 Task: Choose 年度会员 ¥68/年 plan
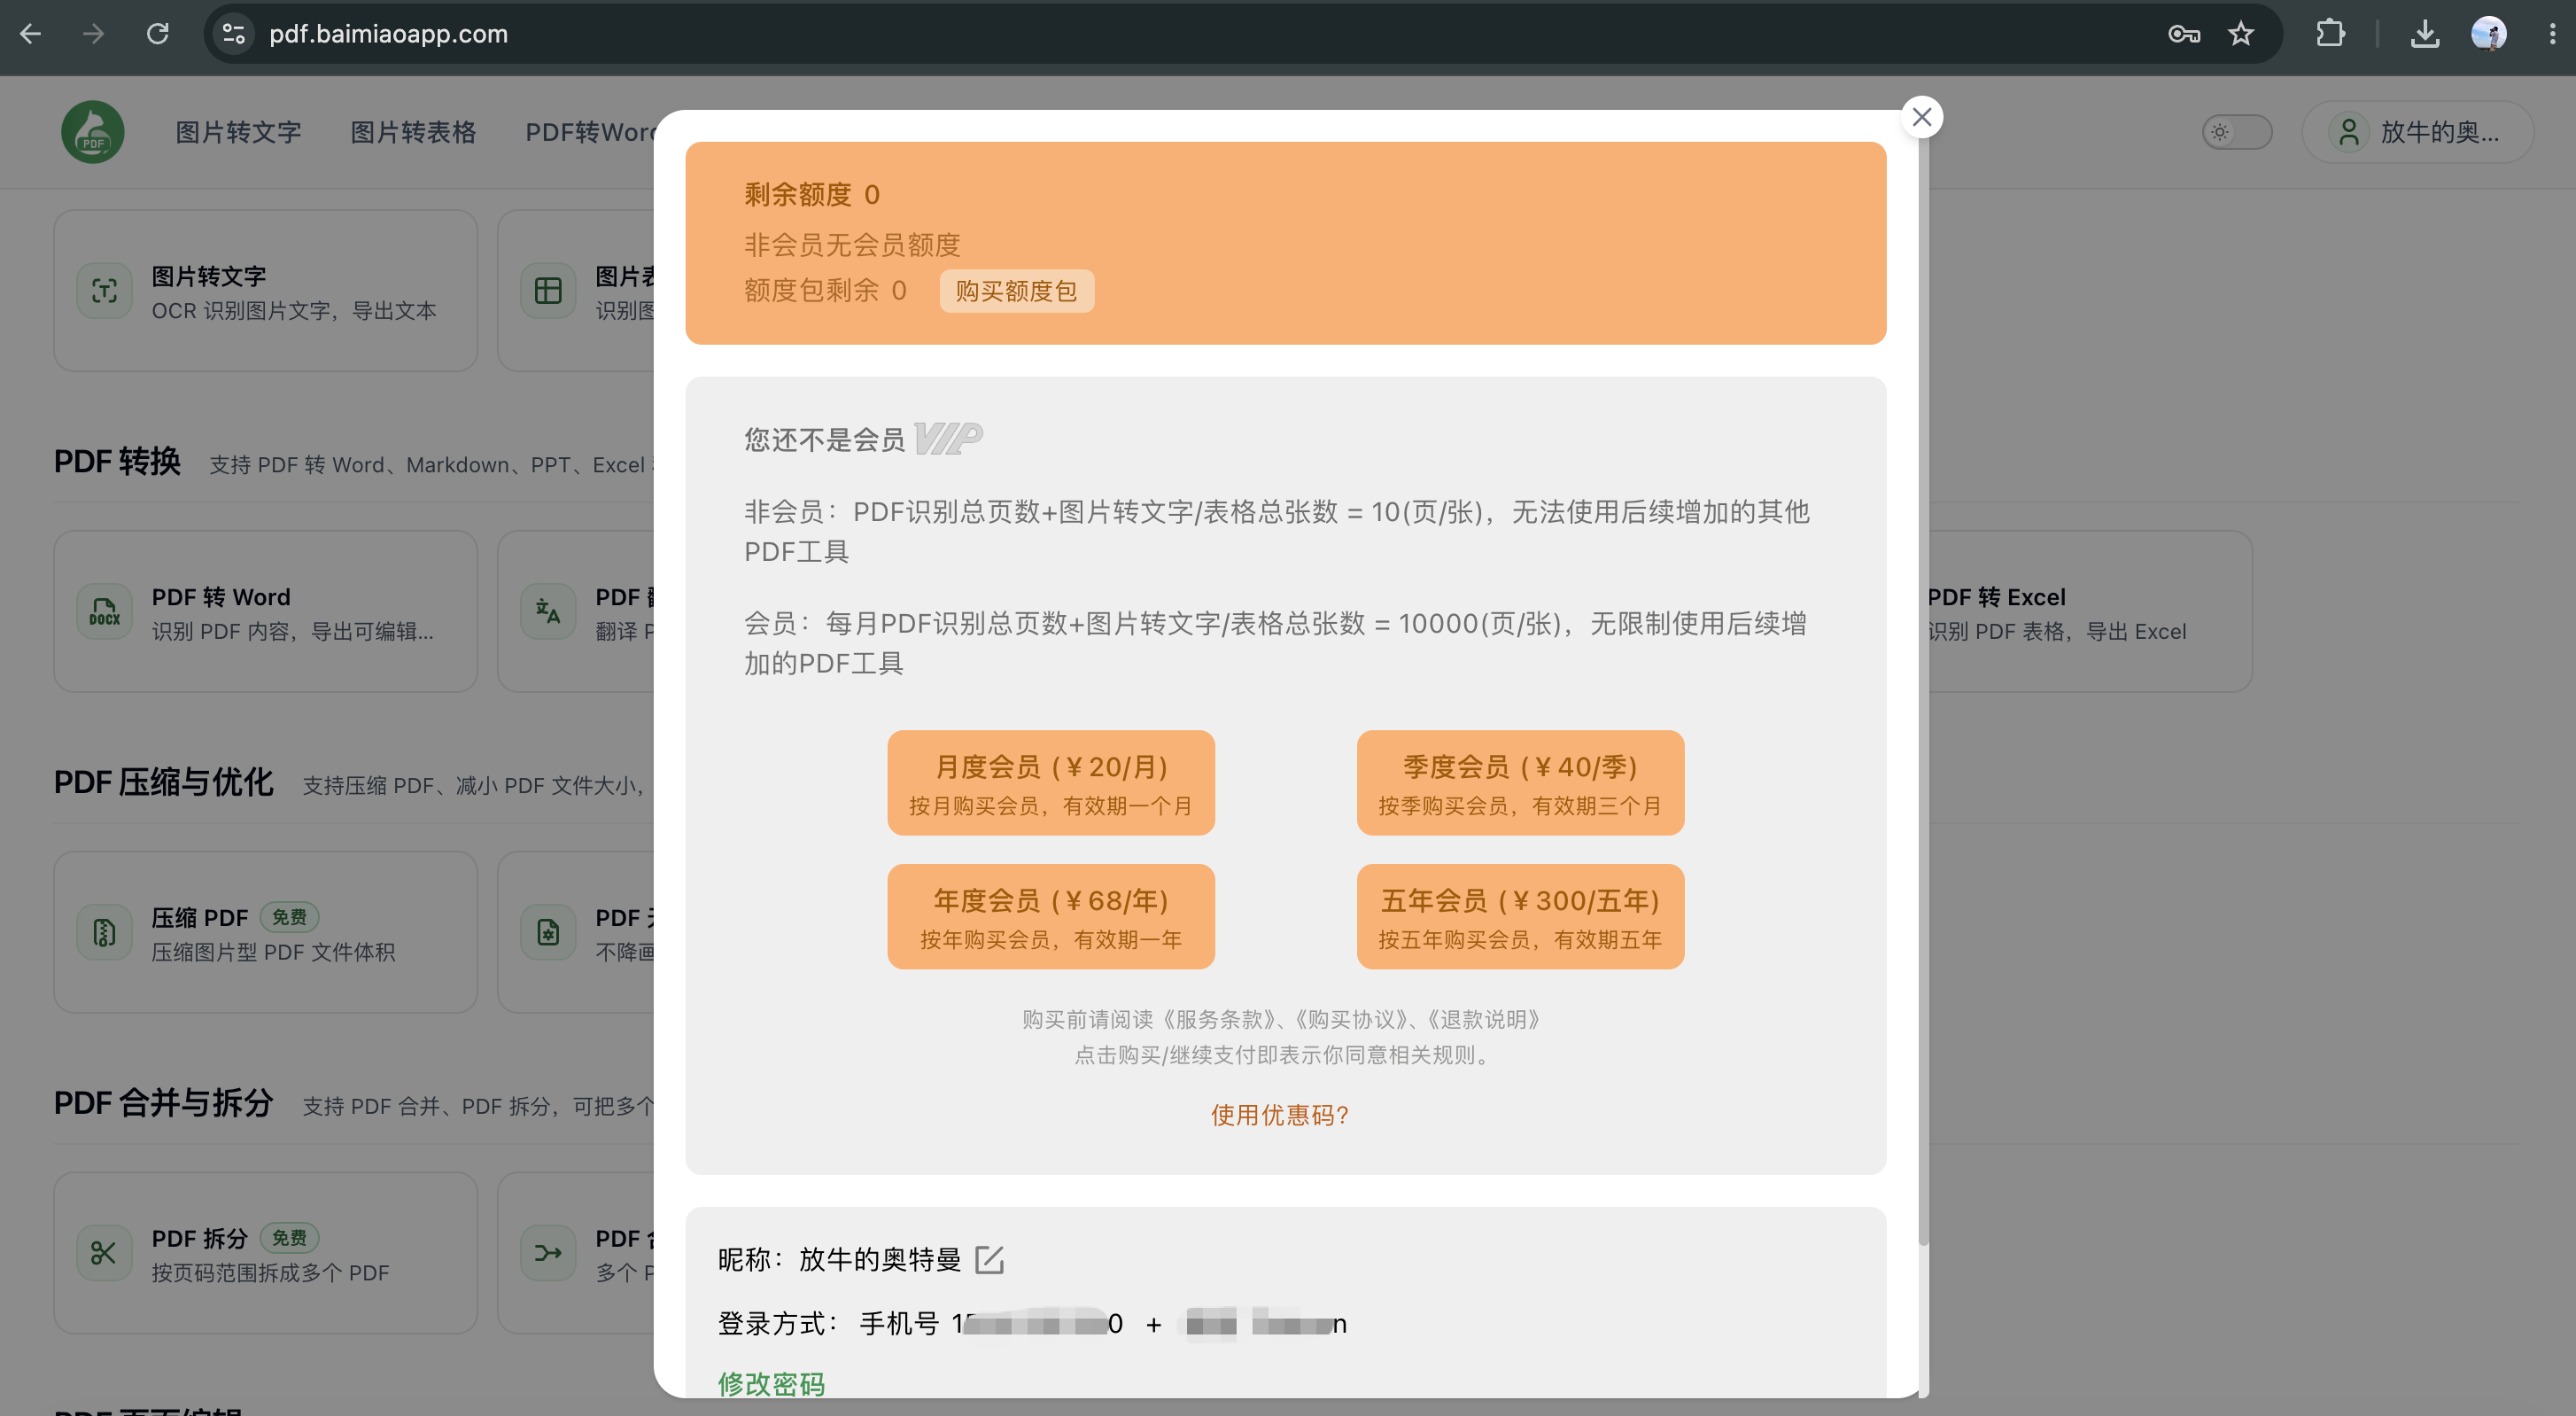1051,917
